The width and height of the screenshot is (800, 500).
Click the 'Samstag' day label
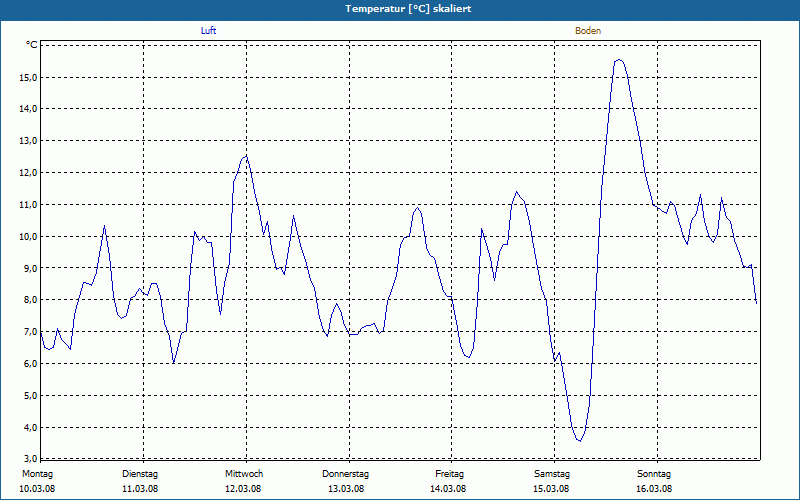552,474
